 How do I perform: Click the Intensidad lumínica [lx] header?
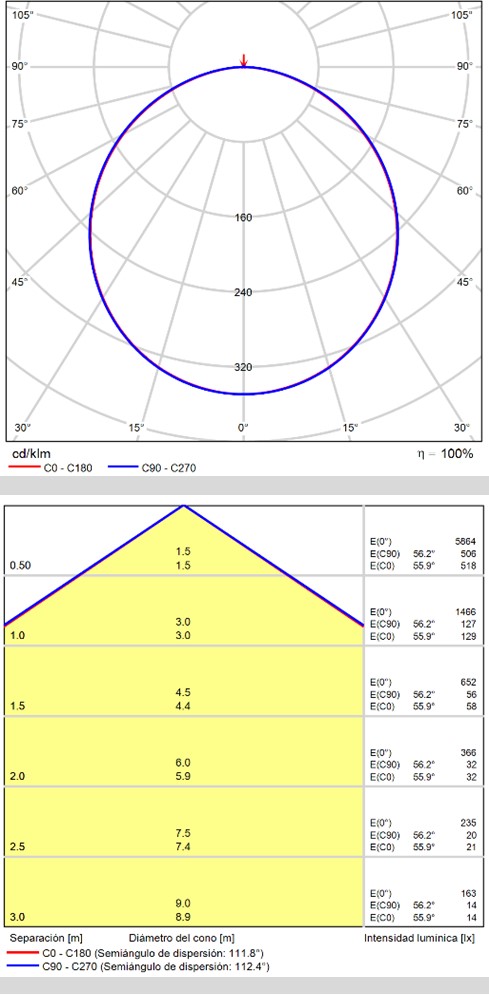[419, 938]
